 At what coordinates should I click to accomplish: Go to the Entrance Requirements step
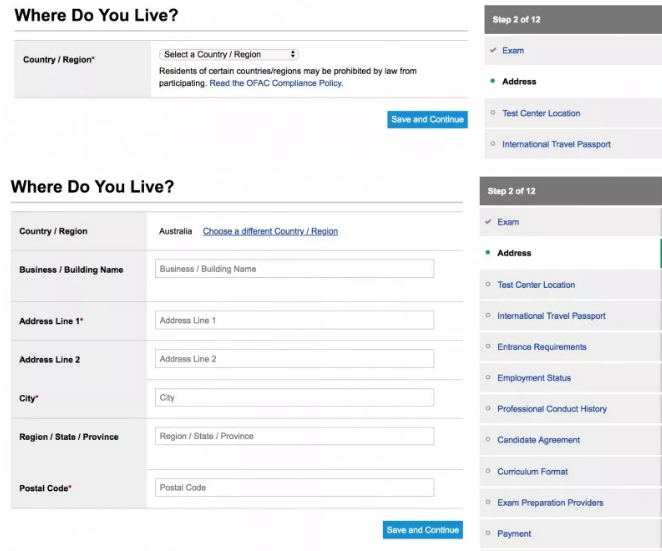coord(541,347)
